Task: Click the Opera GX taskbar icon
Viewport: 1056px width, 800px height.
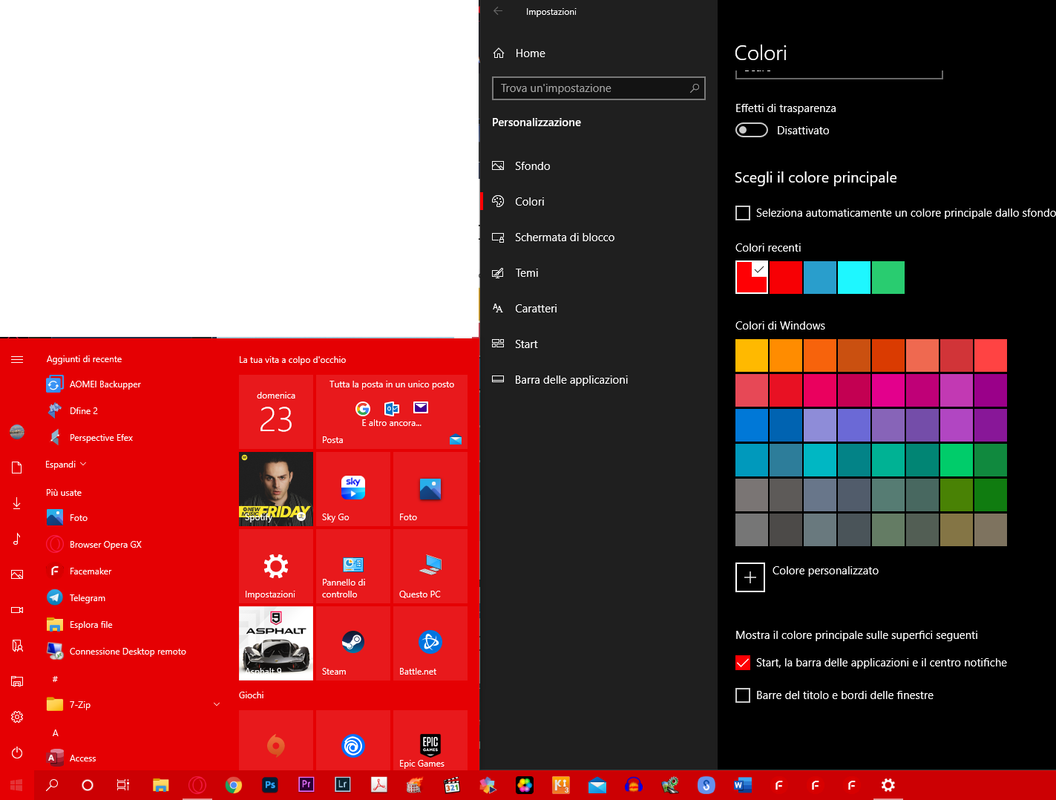Action: coord(197,785)
